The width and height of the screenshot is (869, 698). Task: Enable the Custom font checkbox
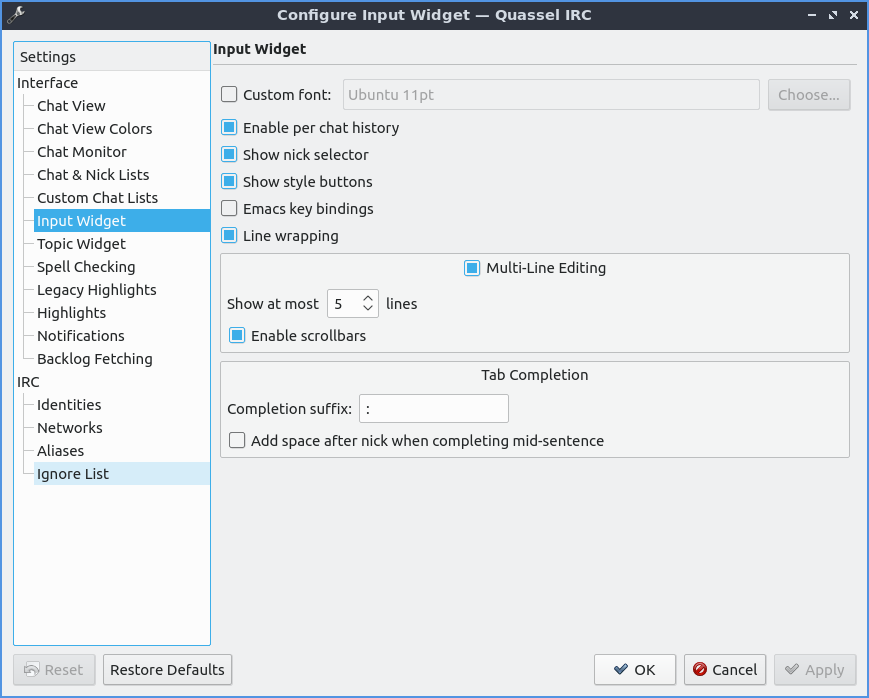click(x=229, y=95)
